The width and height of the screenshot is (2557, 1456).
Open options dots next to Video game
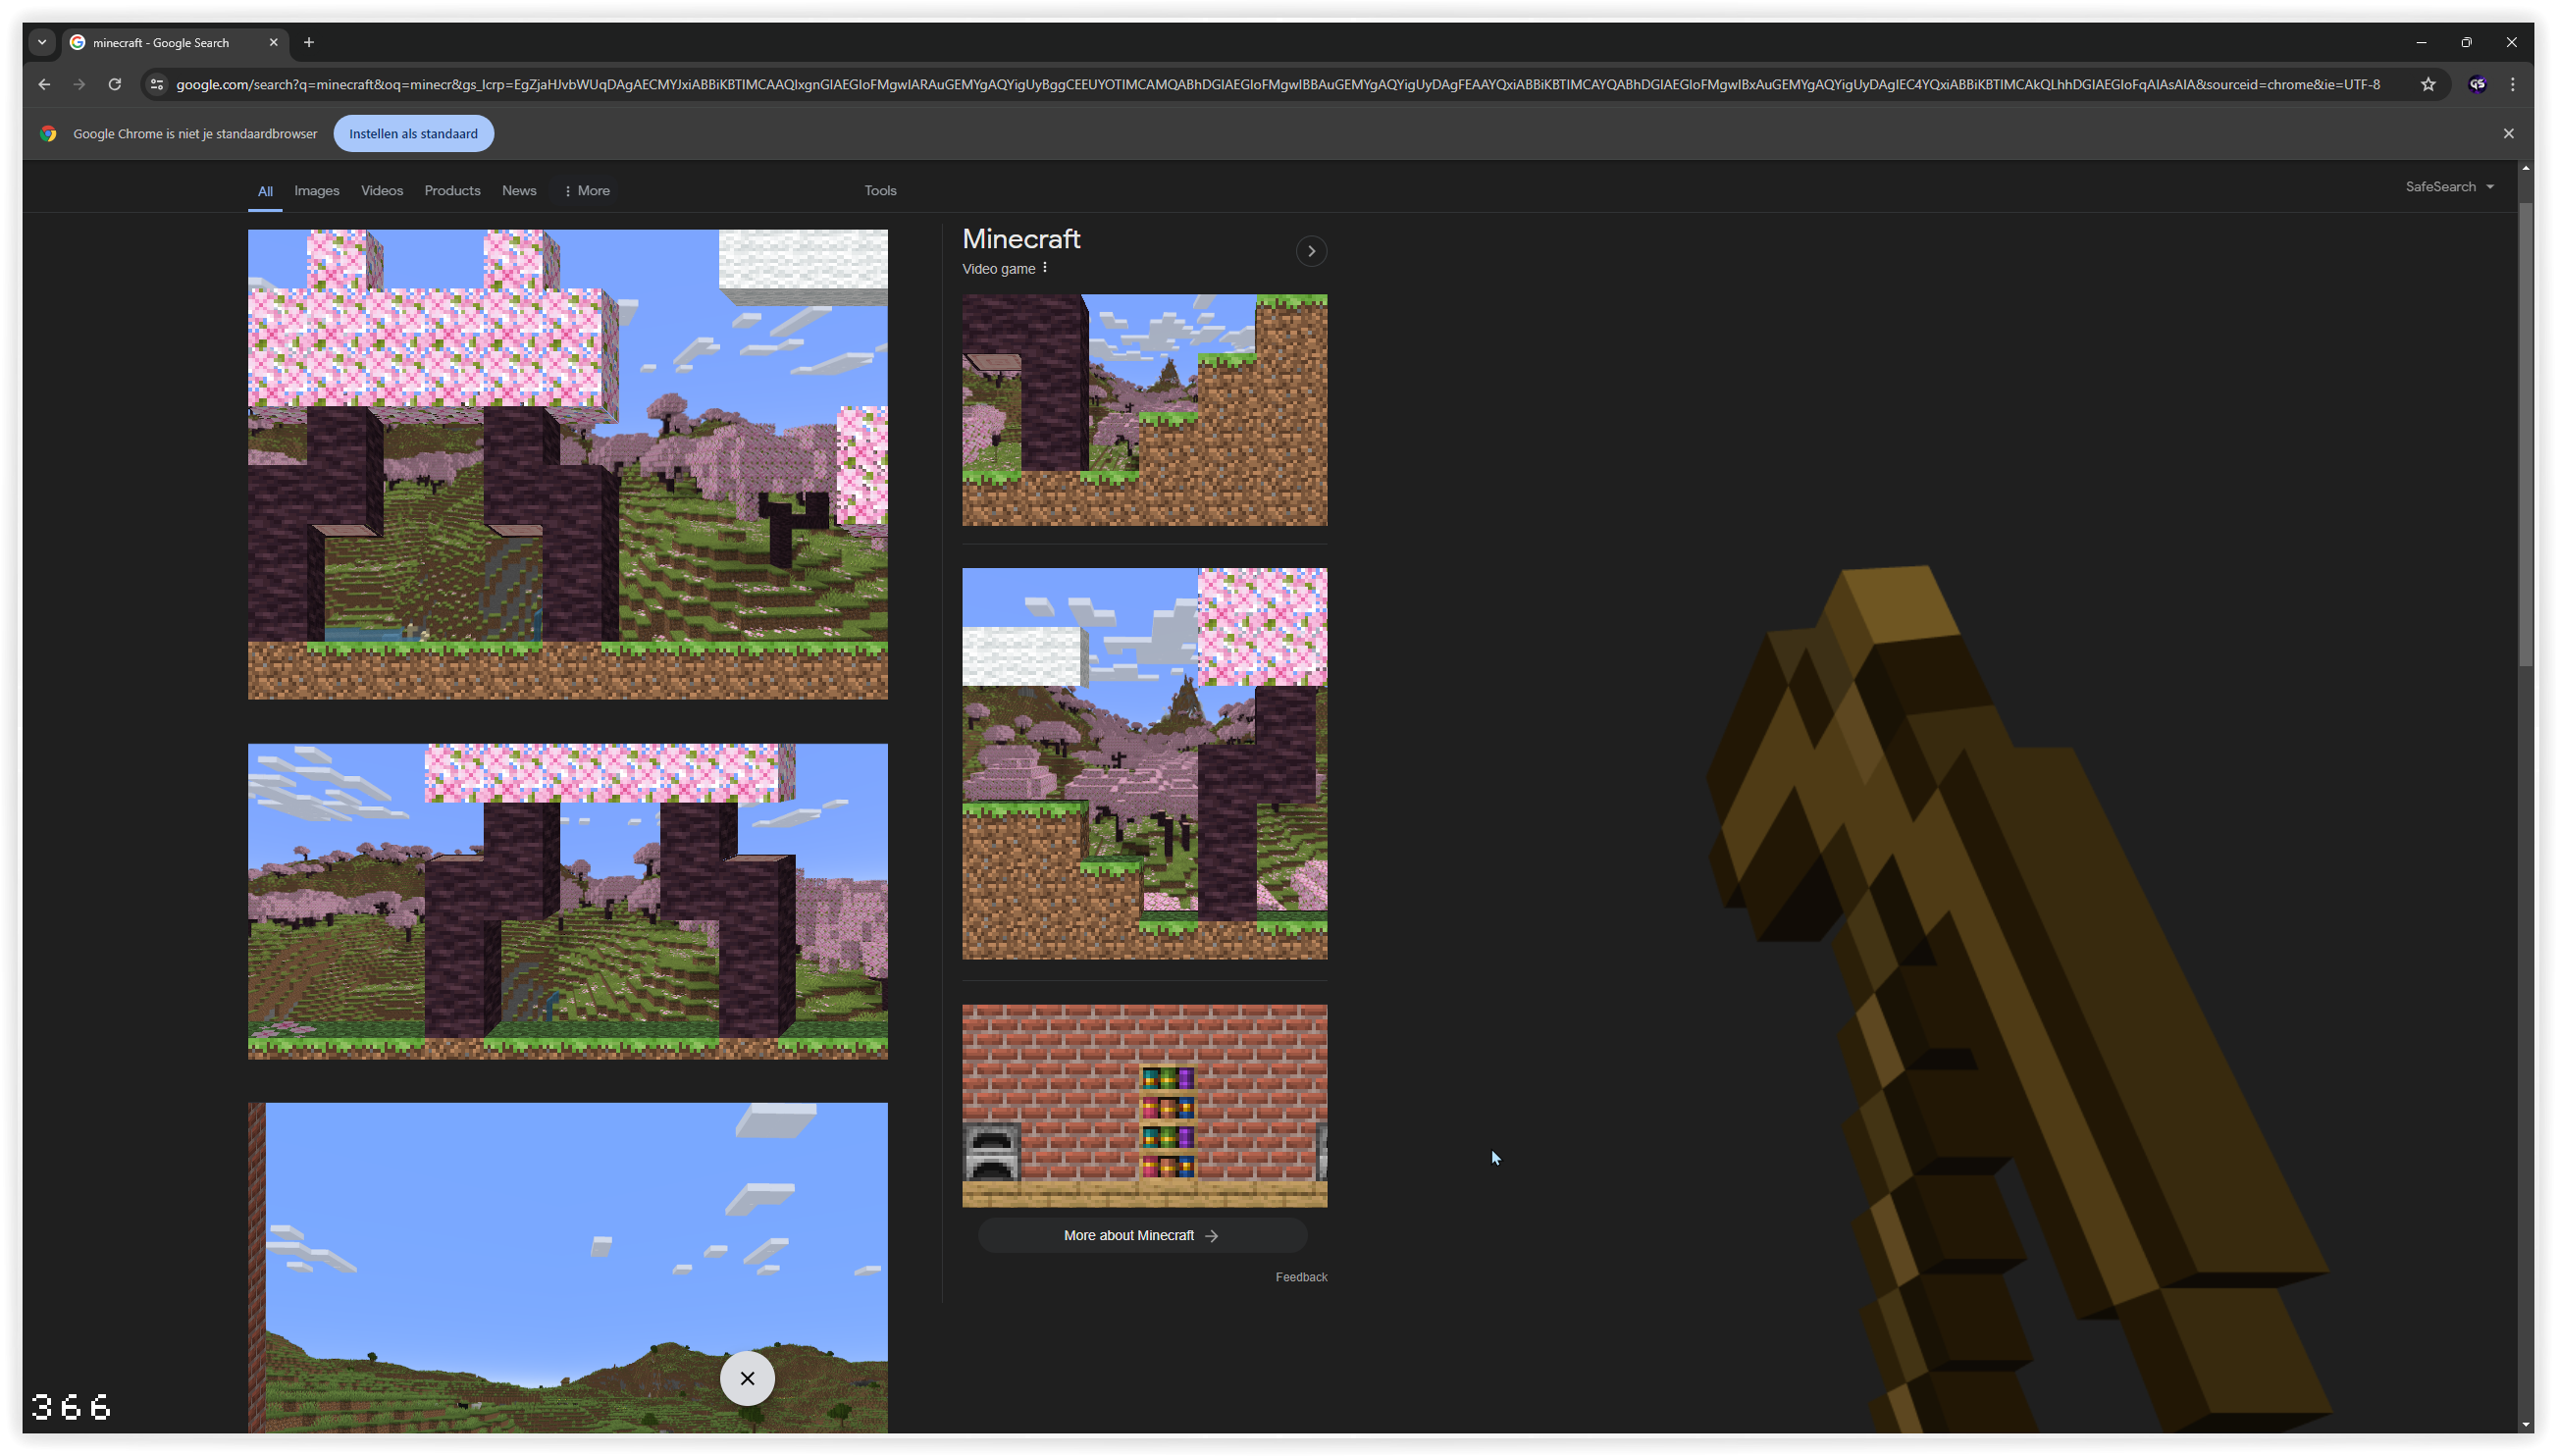pos(1045,268)
